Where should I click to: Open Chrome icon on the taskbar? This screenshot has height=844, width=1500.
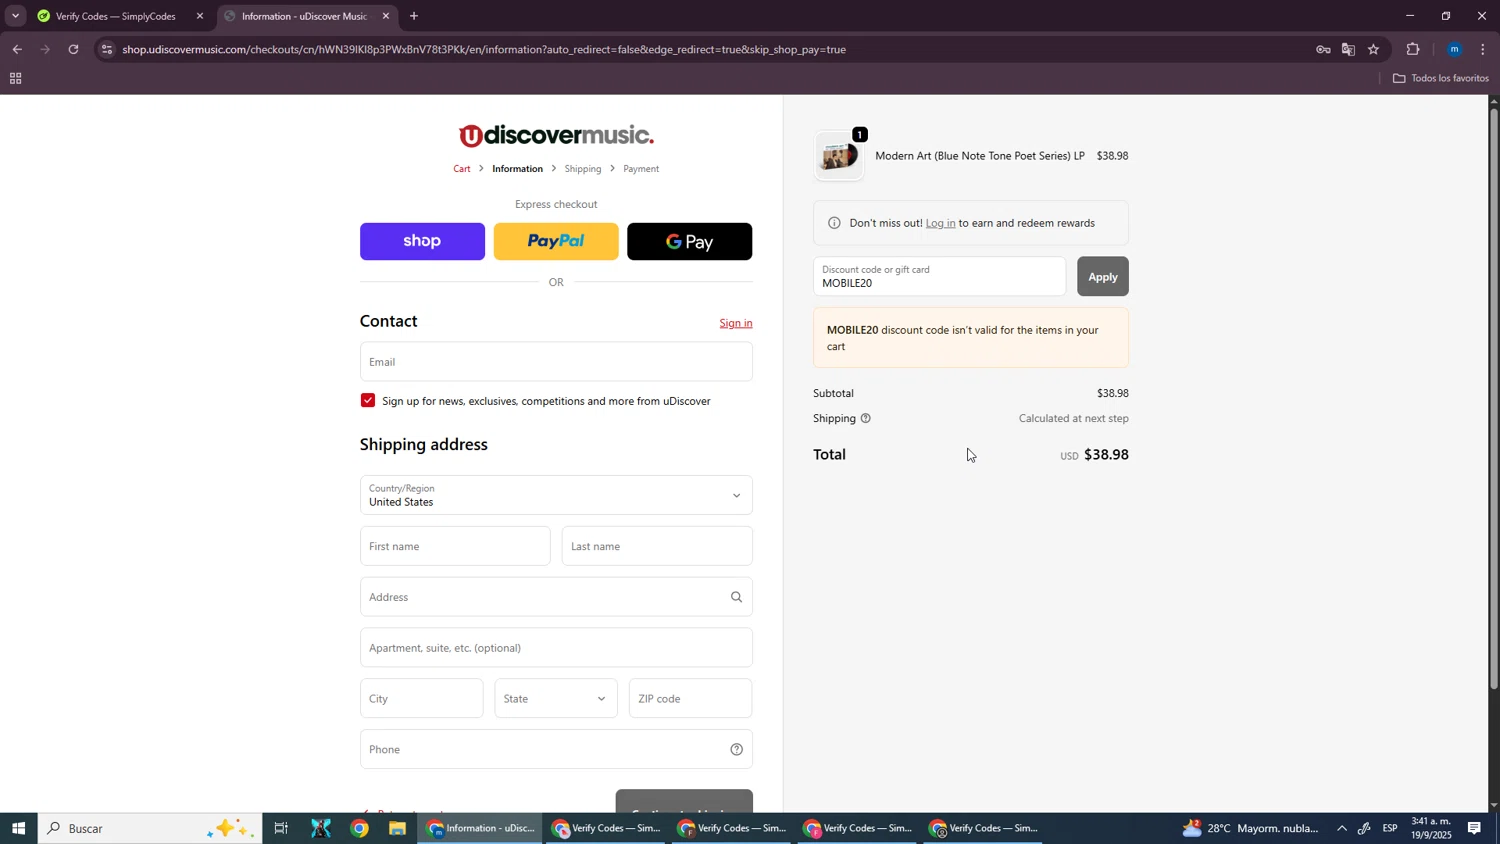pos(359,828)
